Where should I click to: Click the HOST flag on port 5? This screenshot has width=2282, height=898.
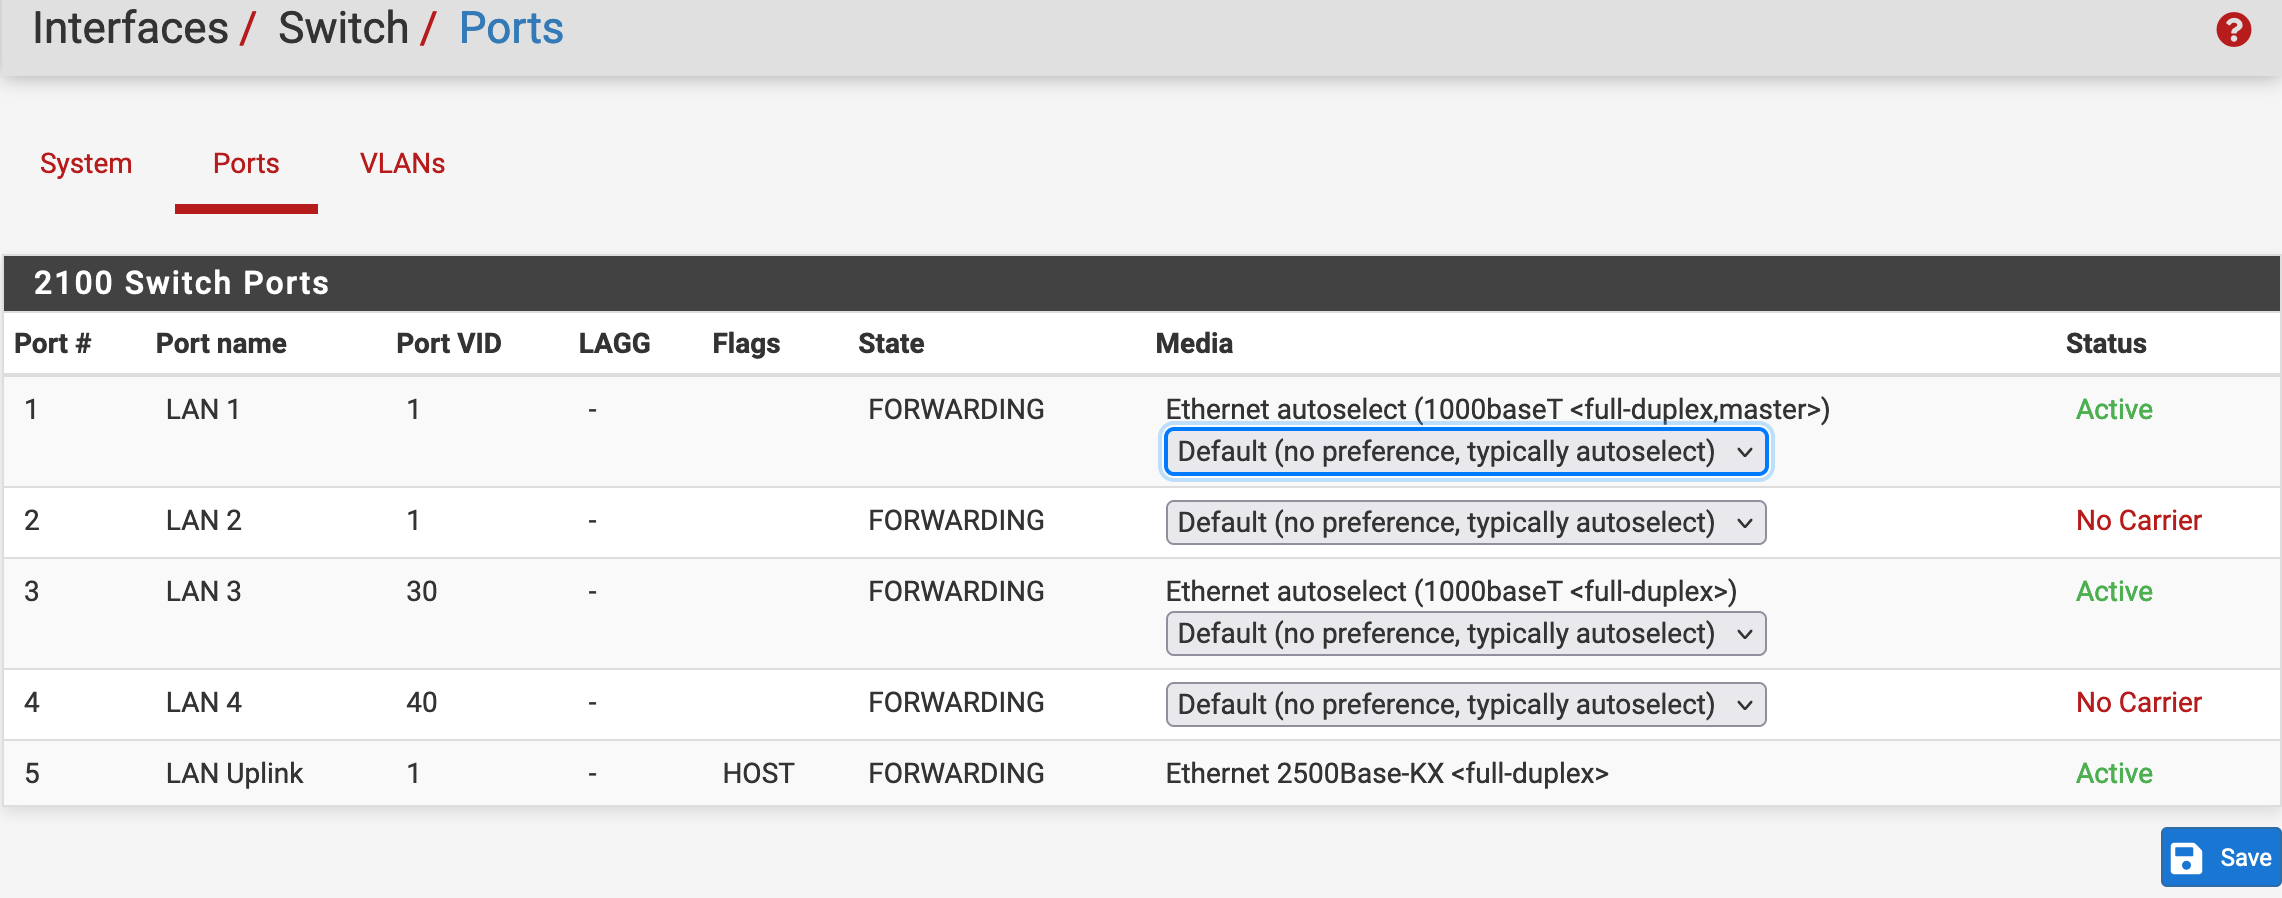click(758, 773)
